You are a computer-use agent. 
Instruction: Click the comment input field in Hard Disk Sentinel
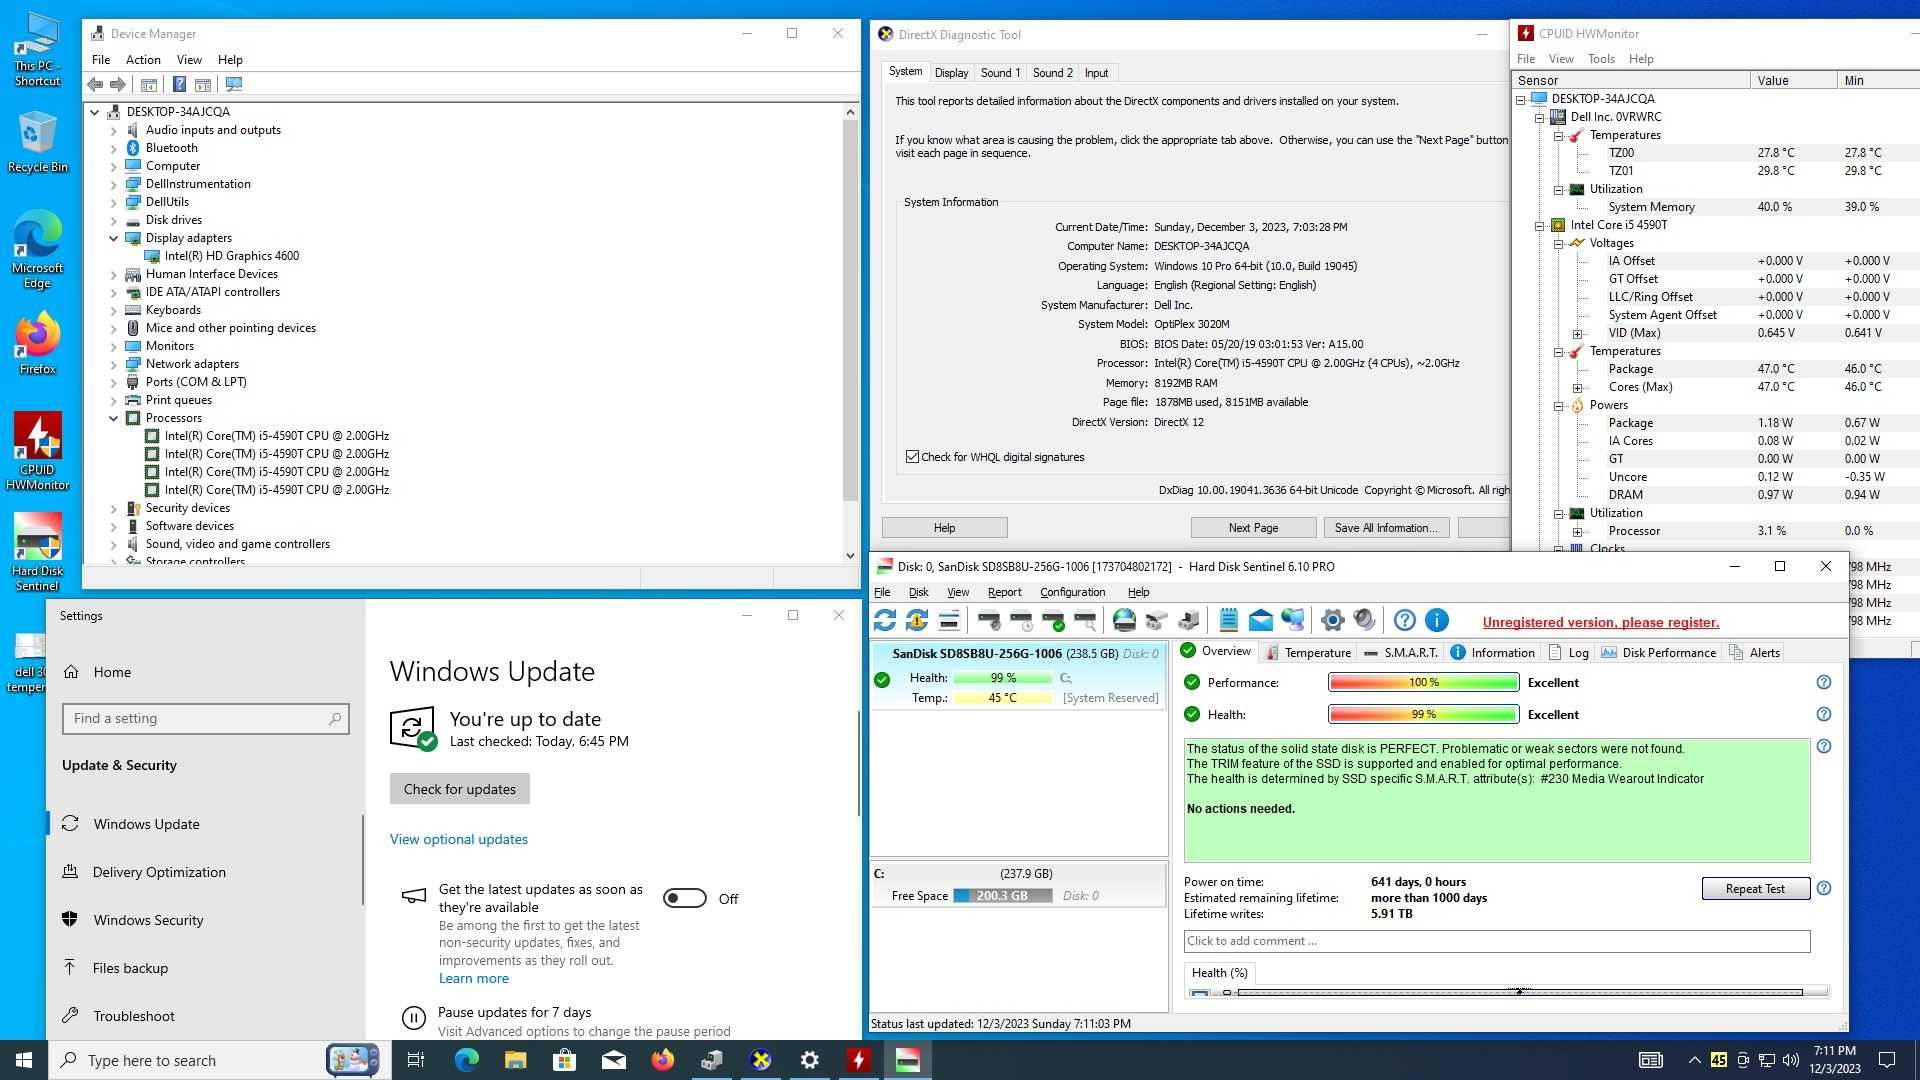pos(1497,940)
